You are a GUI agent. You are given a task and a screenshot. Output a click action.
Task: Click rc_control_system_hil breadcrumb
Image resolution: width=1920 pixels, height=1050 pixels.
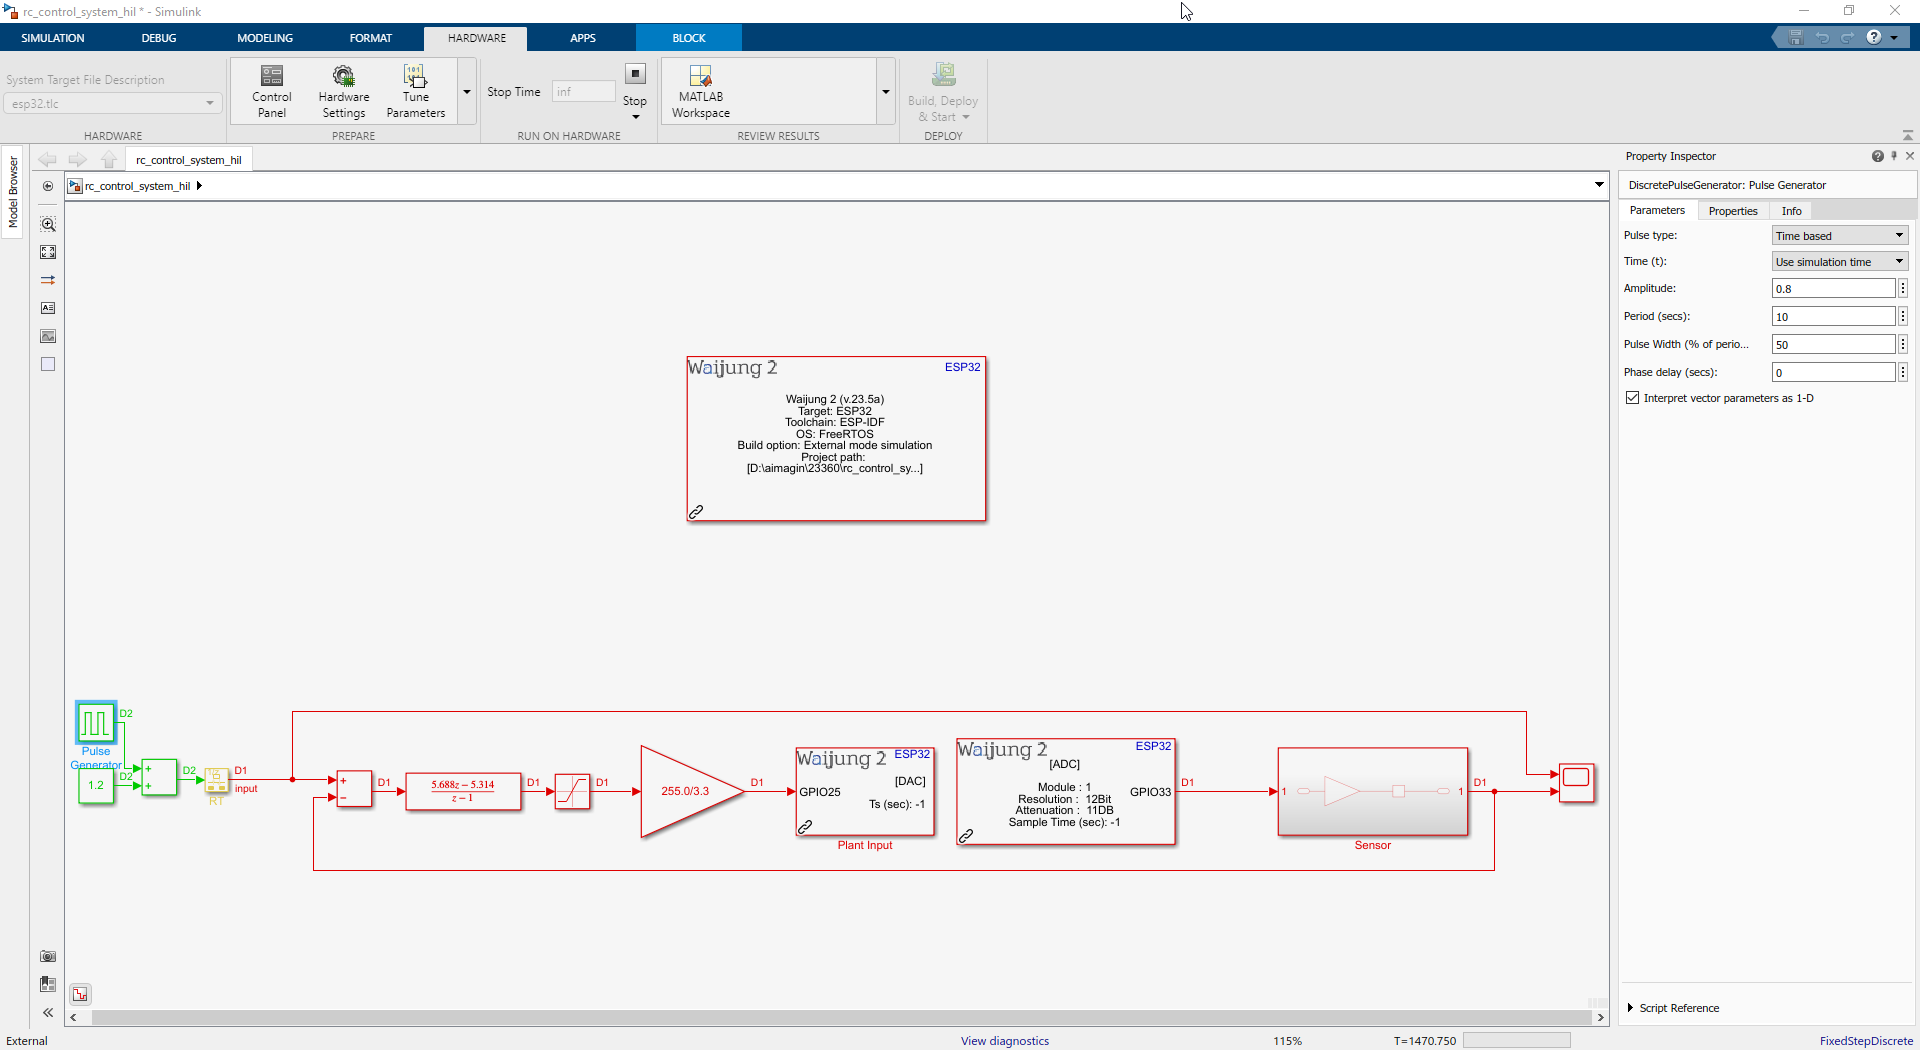click(137, 186)
